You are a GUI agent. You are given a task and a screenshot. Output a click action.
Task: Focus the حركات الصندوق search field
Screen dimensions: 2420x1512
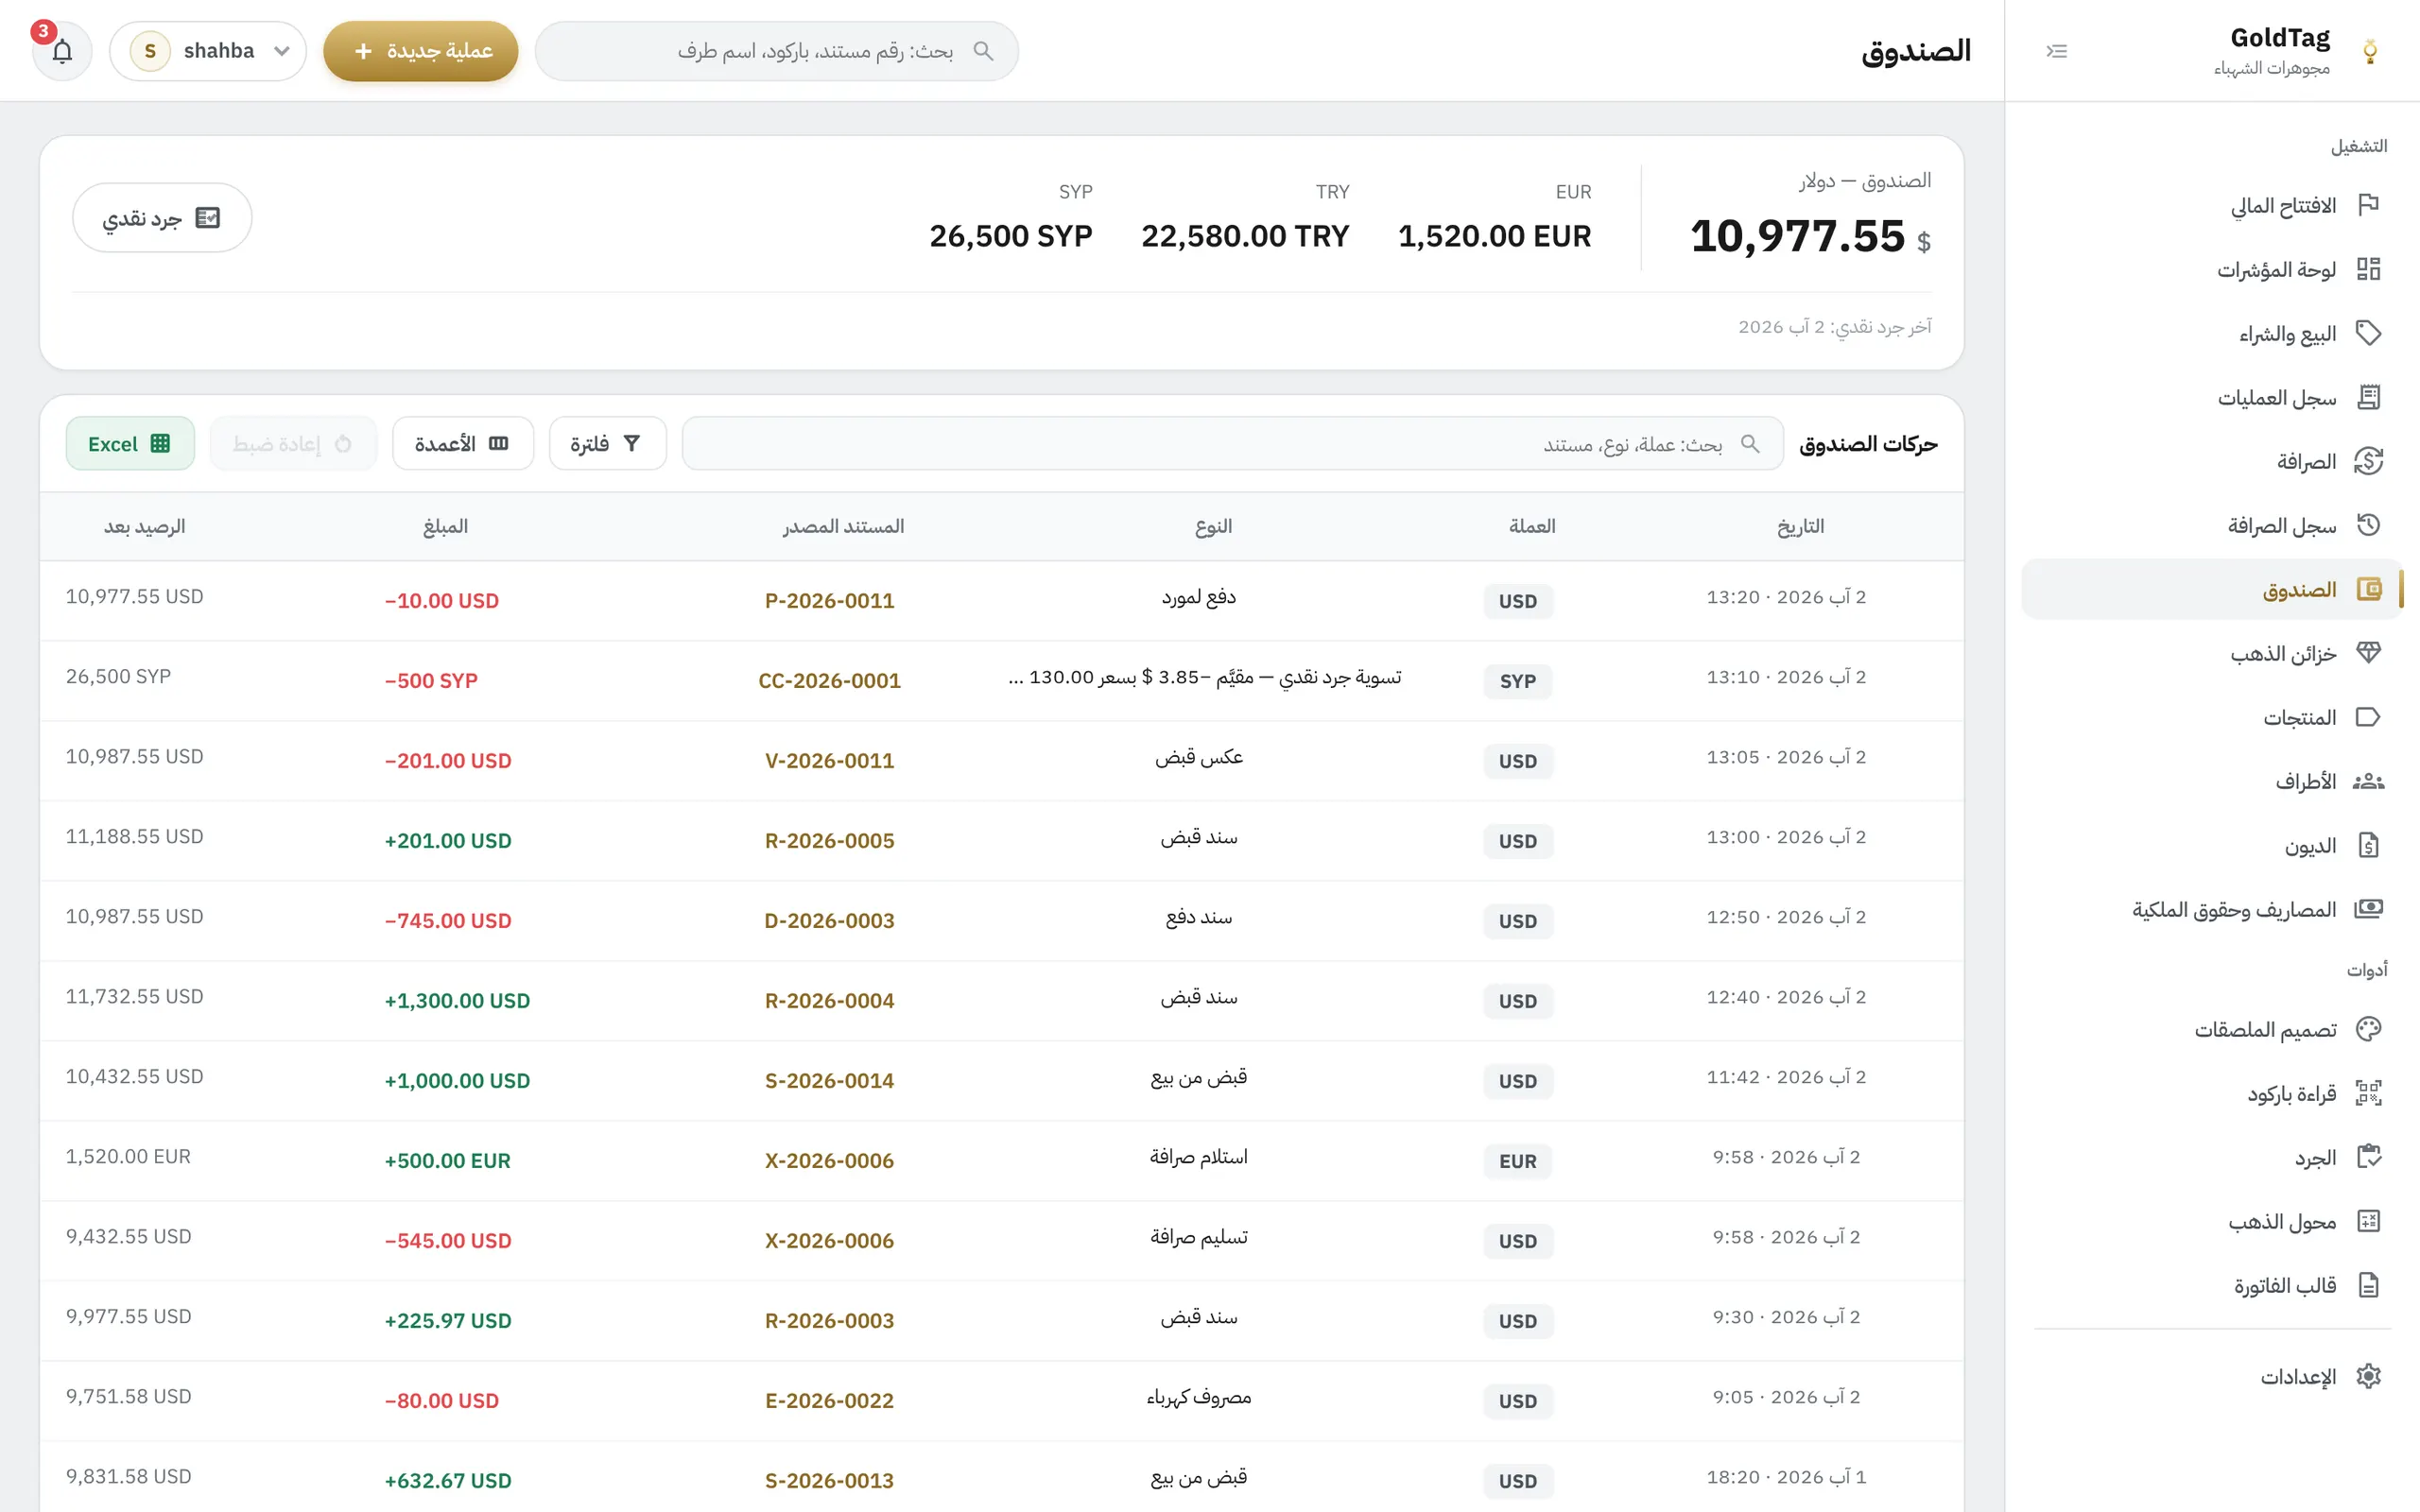[x=1233, y=443]
